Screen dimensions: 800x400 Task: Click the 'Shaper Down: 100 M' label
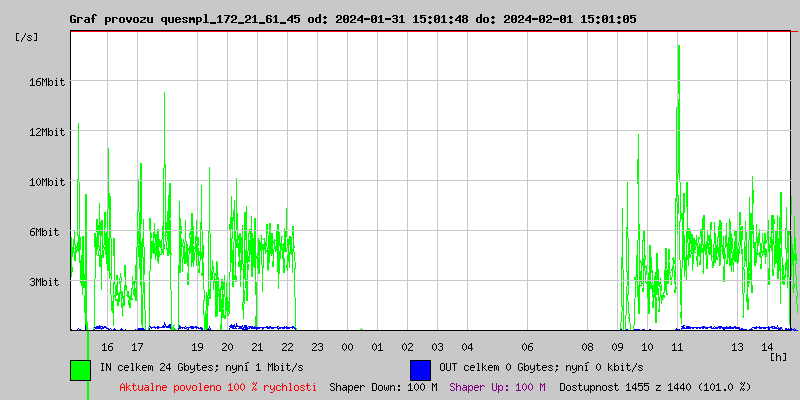(383, 386)
